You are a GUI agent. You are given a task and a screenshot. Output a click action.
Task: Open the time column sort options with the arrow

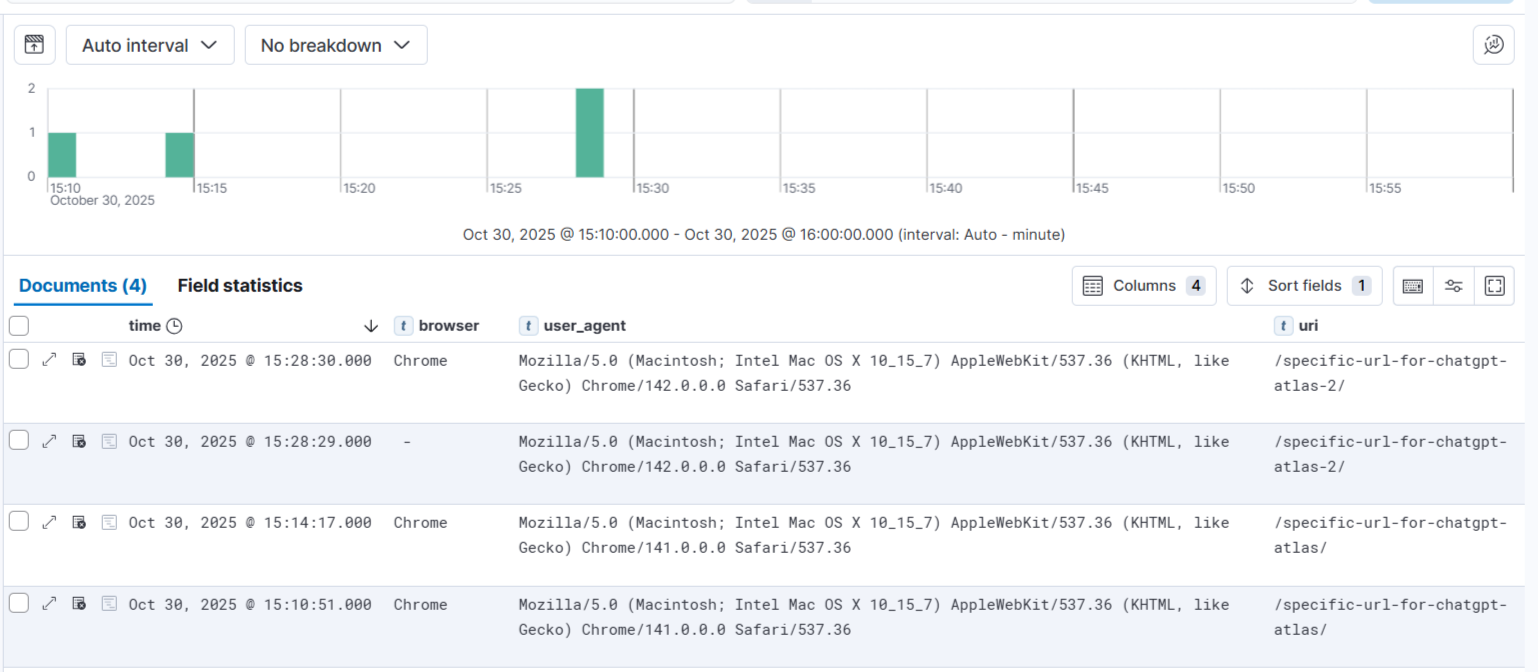click(x=371, y=326)
